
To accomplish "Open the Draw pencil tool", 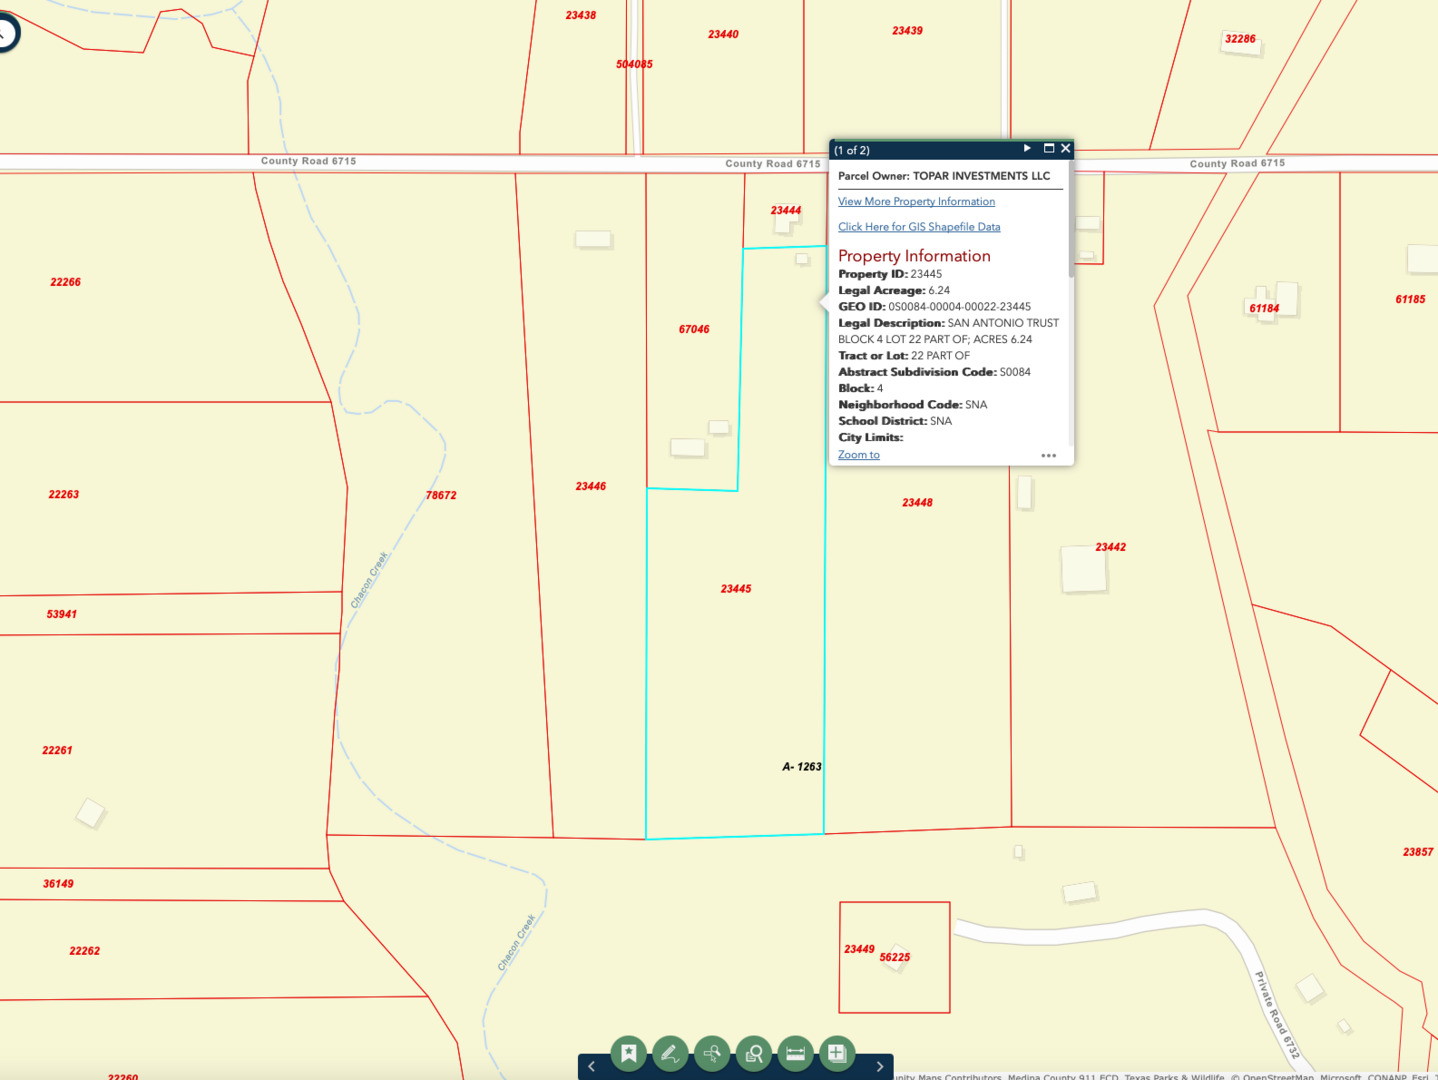I will tap(670, 1053).
